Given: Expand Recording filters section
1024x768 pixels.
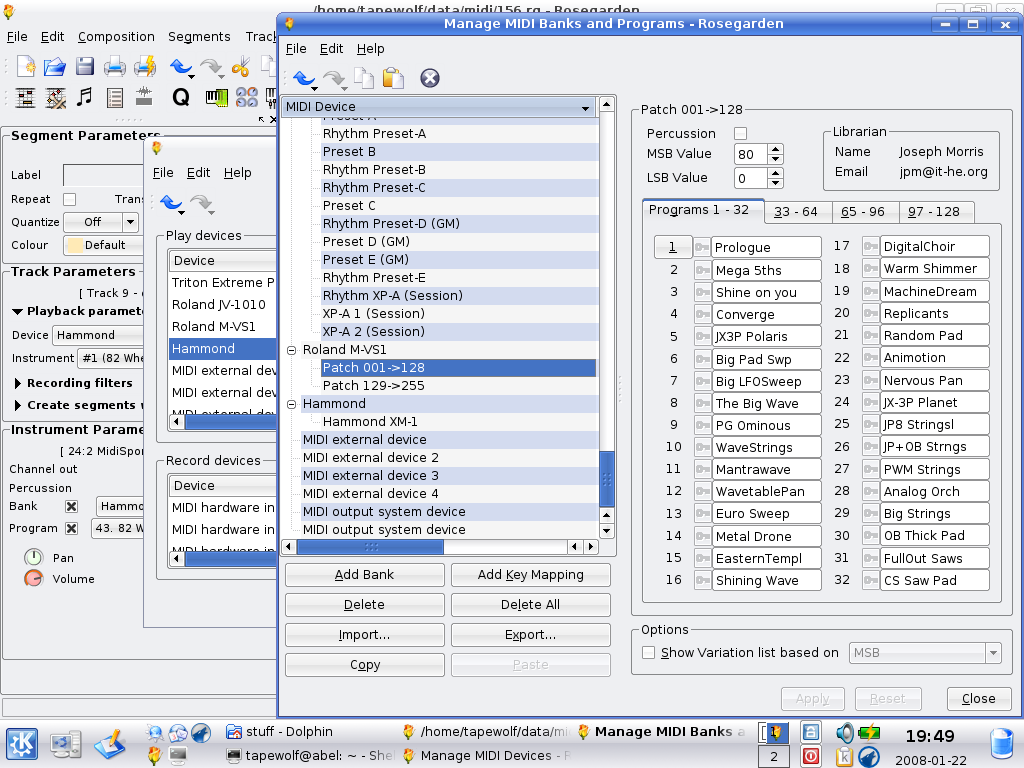Looking at the screenshot, I should [x=18, y=383].
